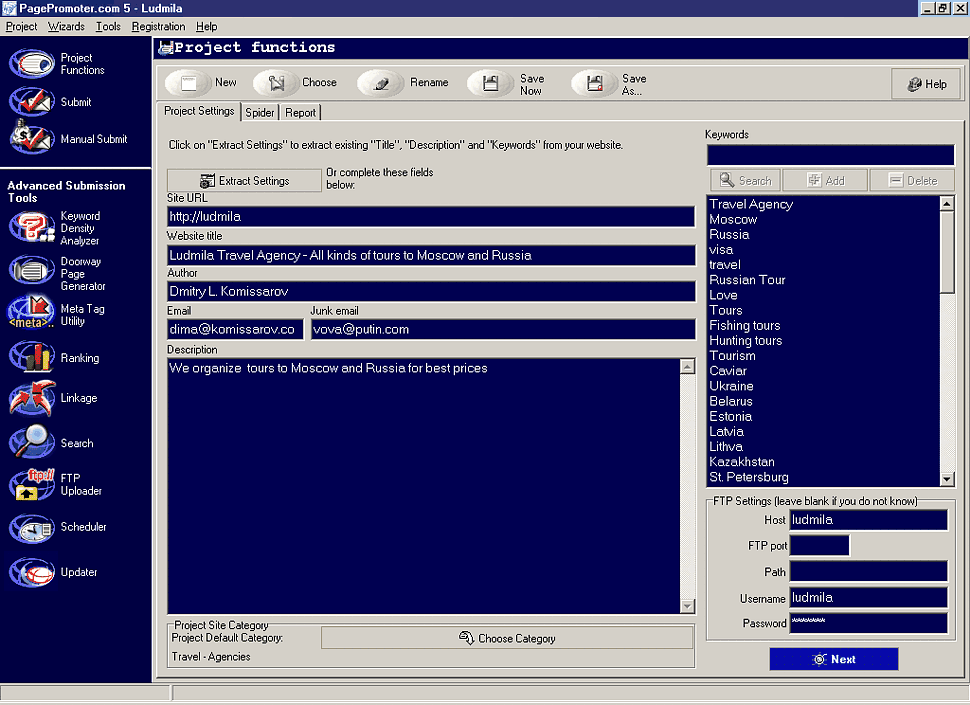Open the Tools menu
This screenshot has height=705, width=970.
pyautogui.click(x=108, y=27)
